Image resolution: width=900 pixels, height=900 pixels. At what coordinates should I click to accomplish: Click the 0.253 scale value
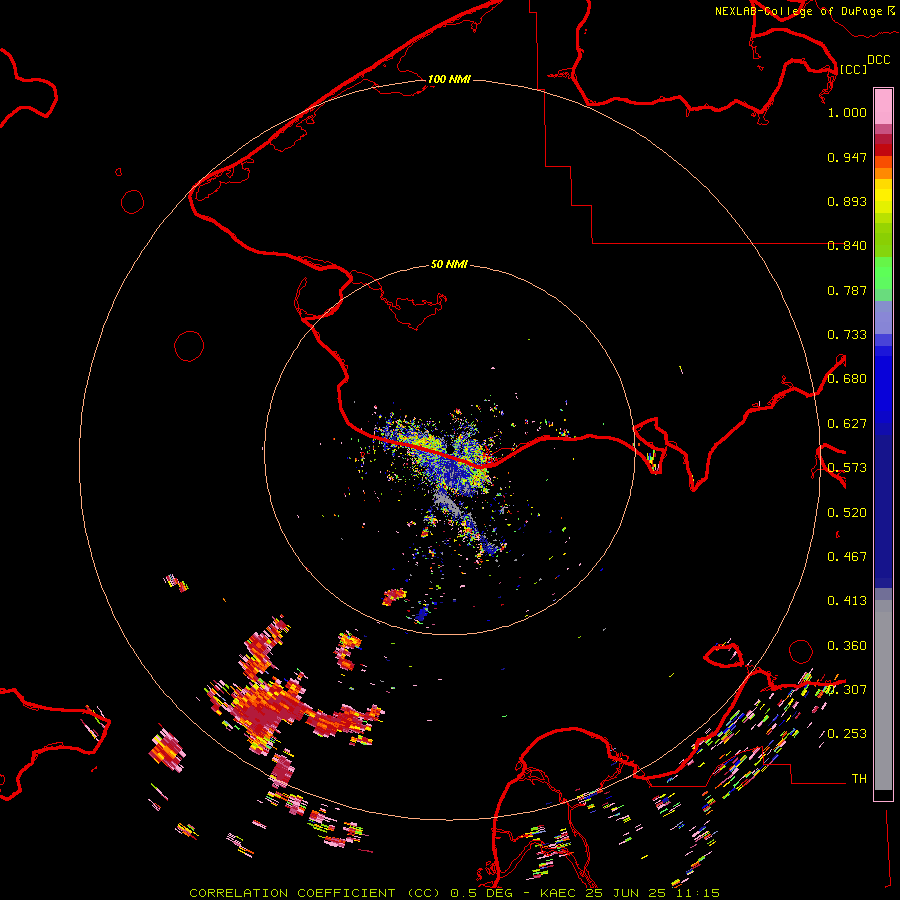coord(847,734)
